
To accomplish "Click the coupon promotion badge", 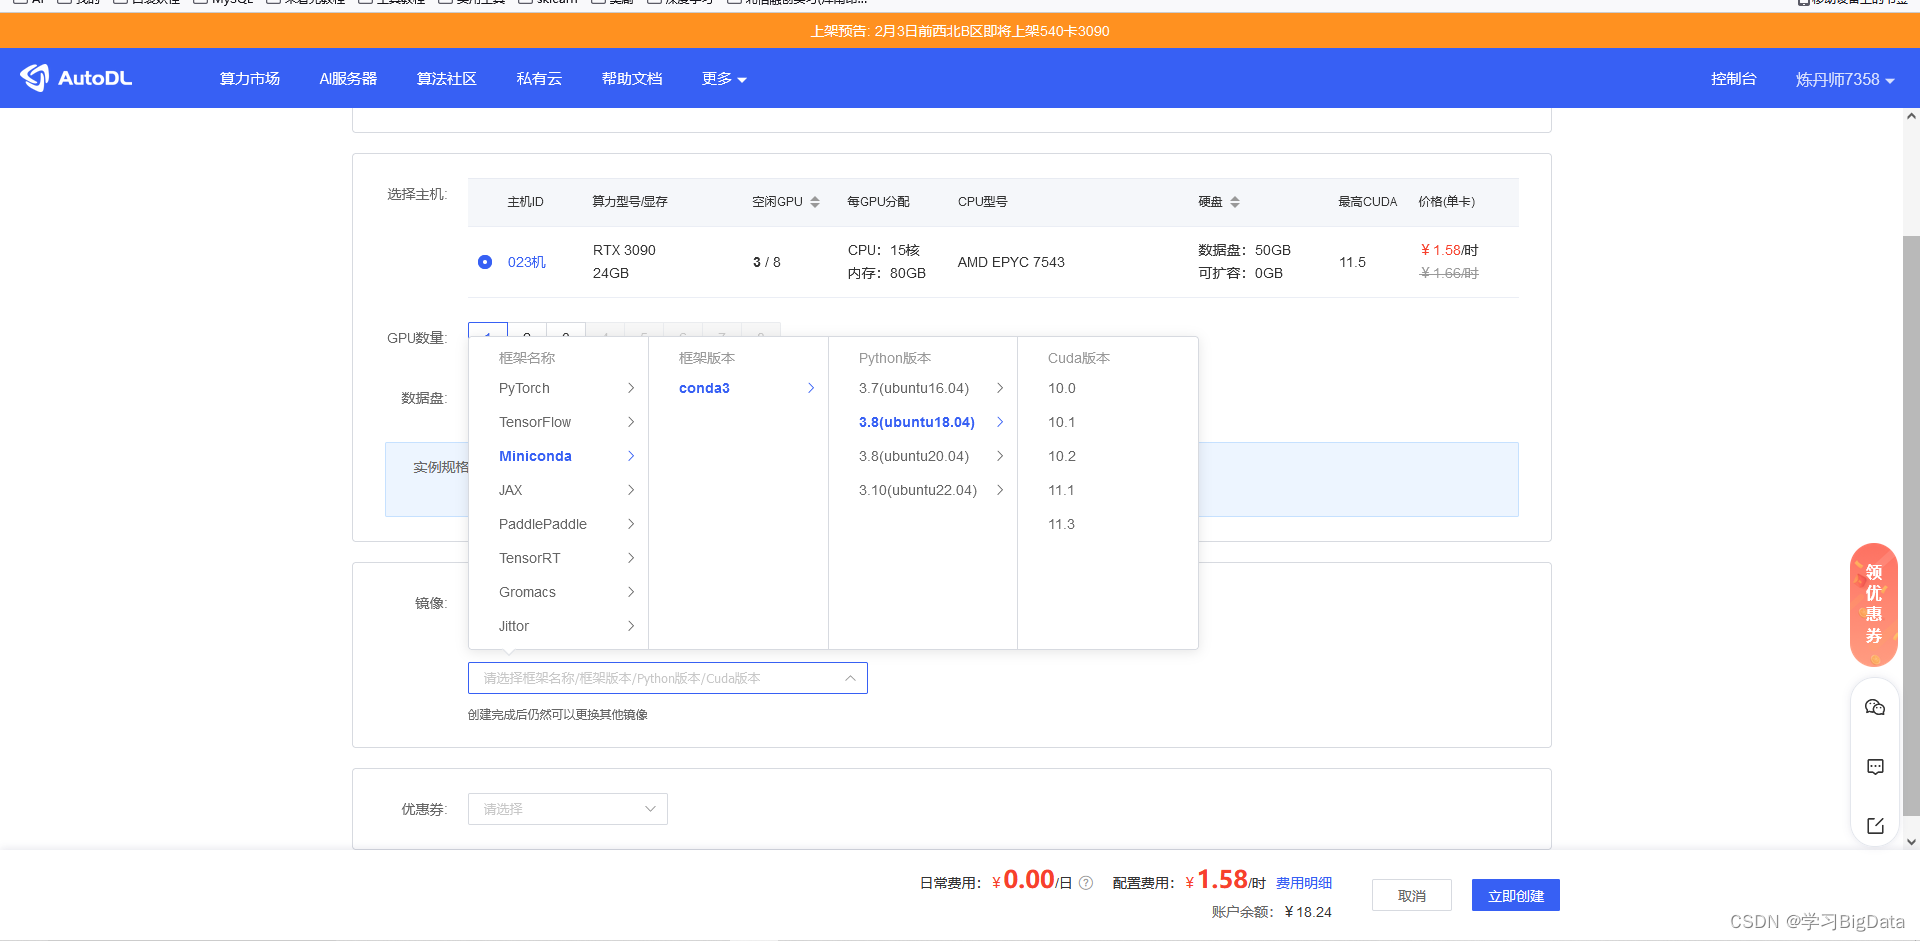I will click(x=1874, y=604).
